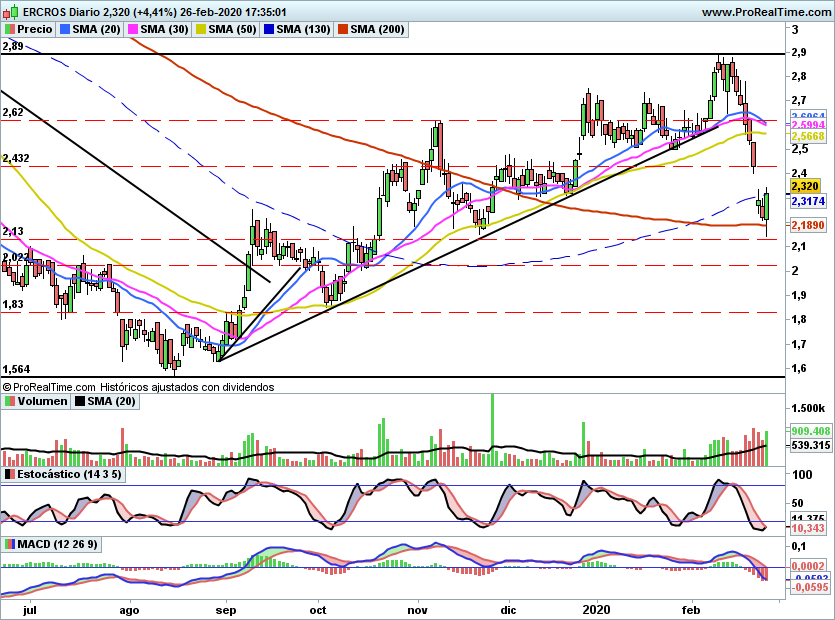Select the volume panel SMA (20) label

tap(105, 401)
